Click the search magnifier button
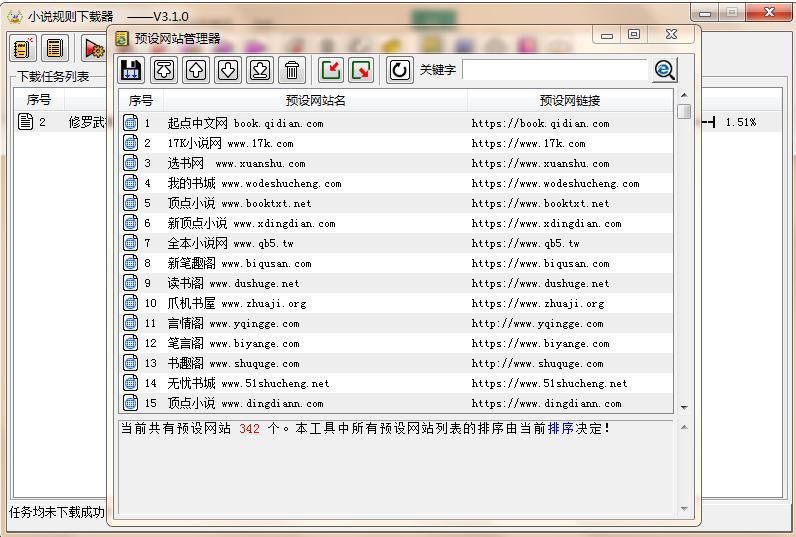The height and width of the screenshot is (537, 796). point(664,70)
